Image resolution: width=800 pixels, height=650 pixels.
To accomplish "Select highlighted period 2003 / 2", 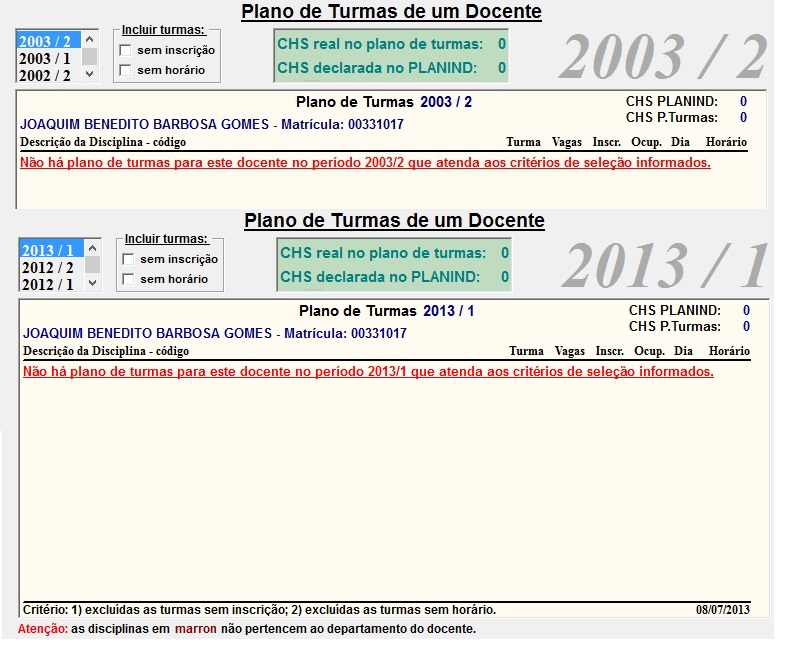I will point(46,42).
